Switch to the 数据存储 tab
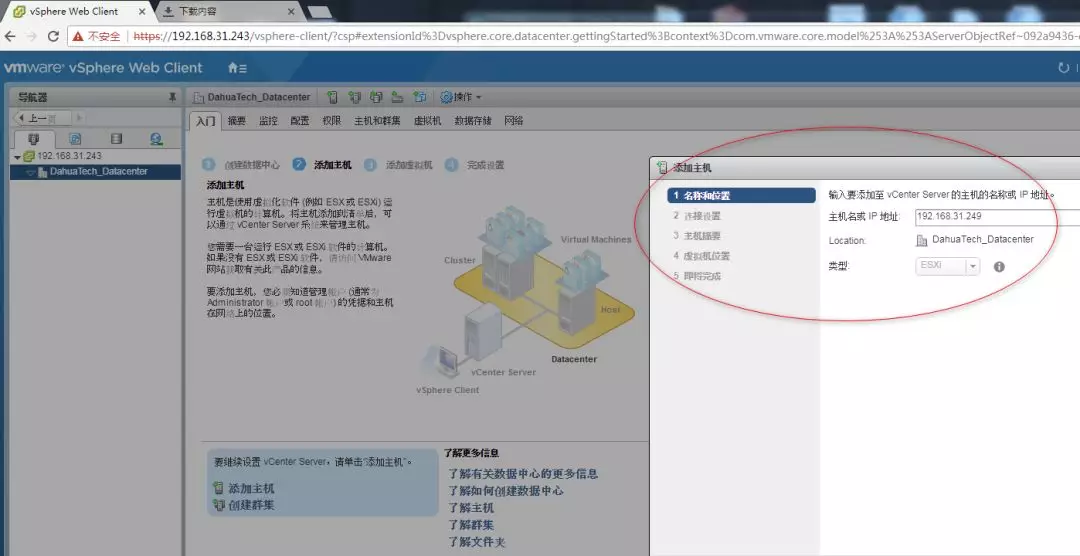 [x=472, y=121]
